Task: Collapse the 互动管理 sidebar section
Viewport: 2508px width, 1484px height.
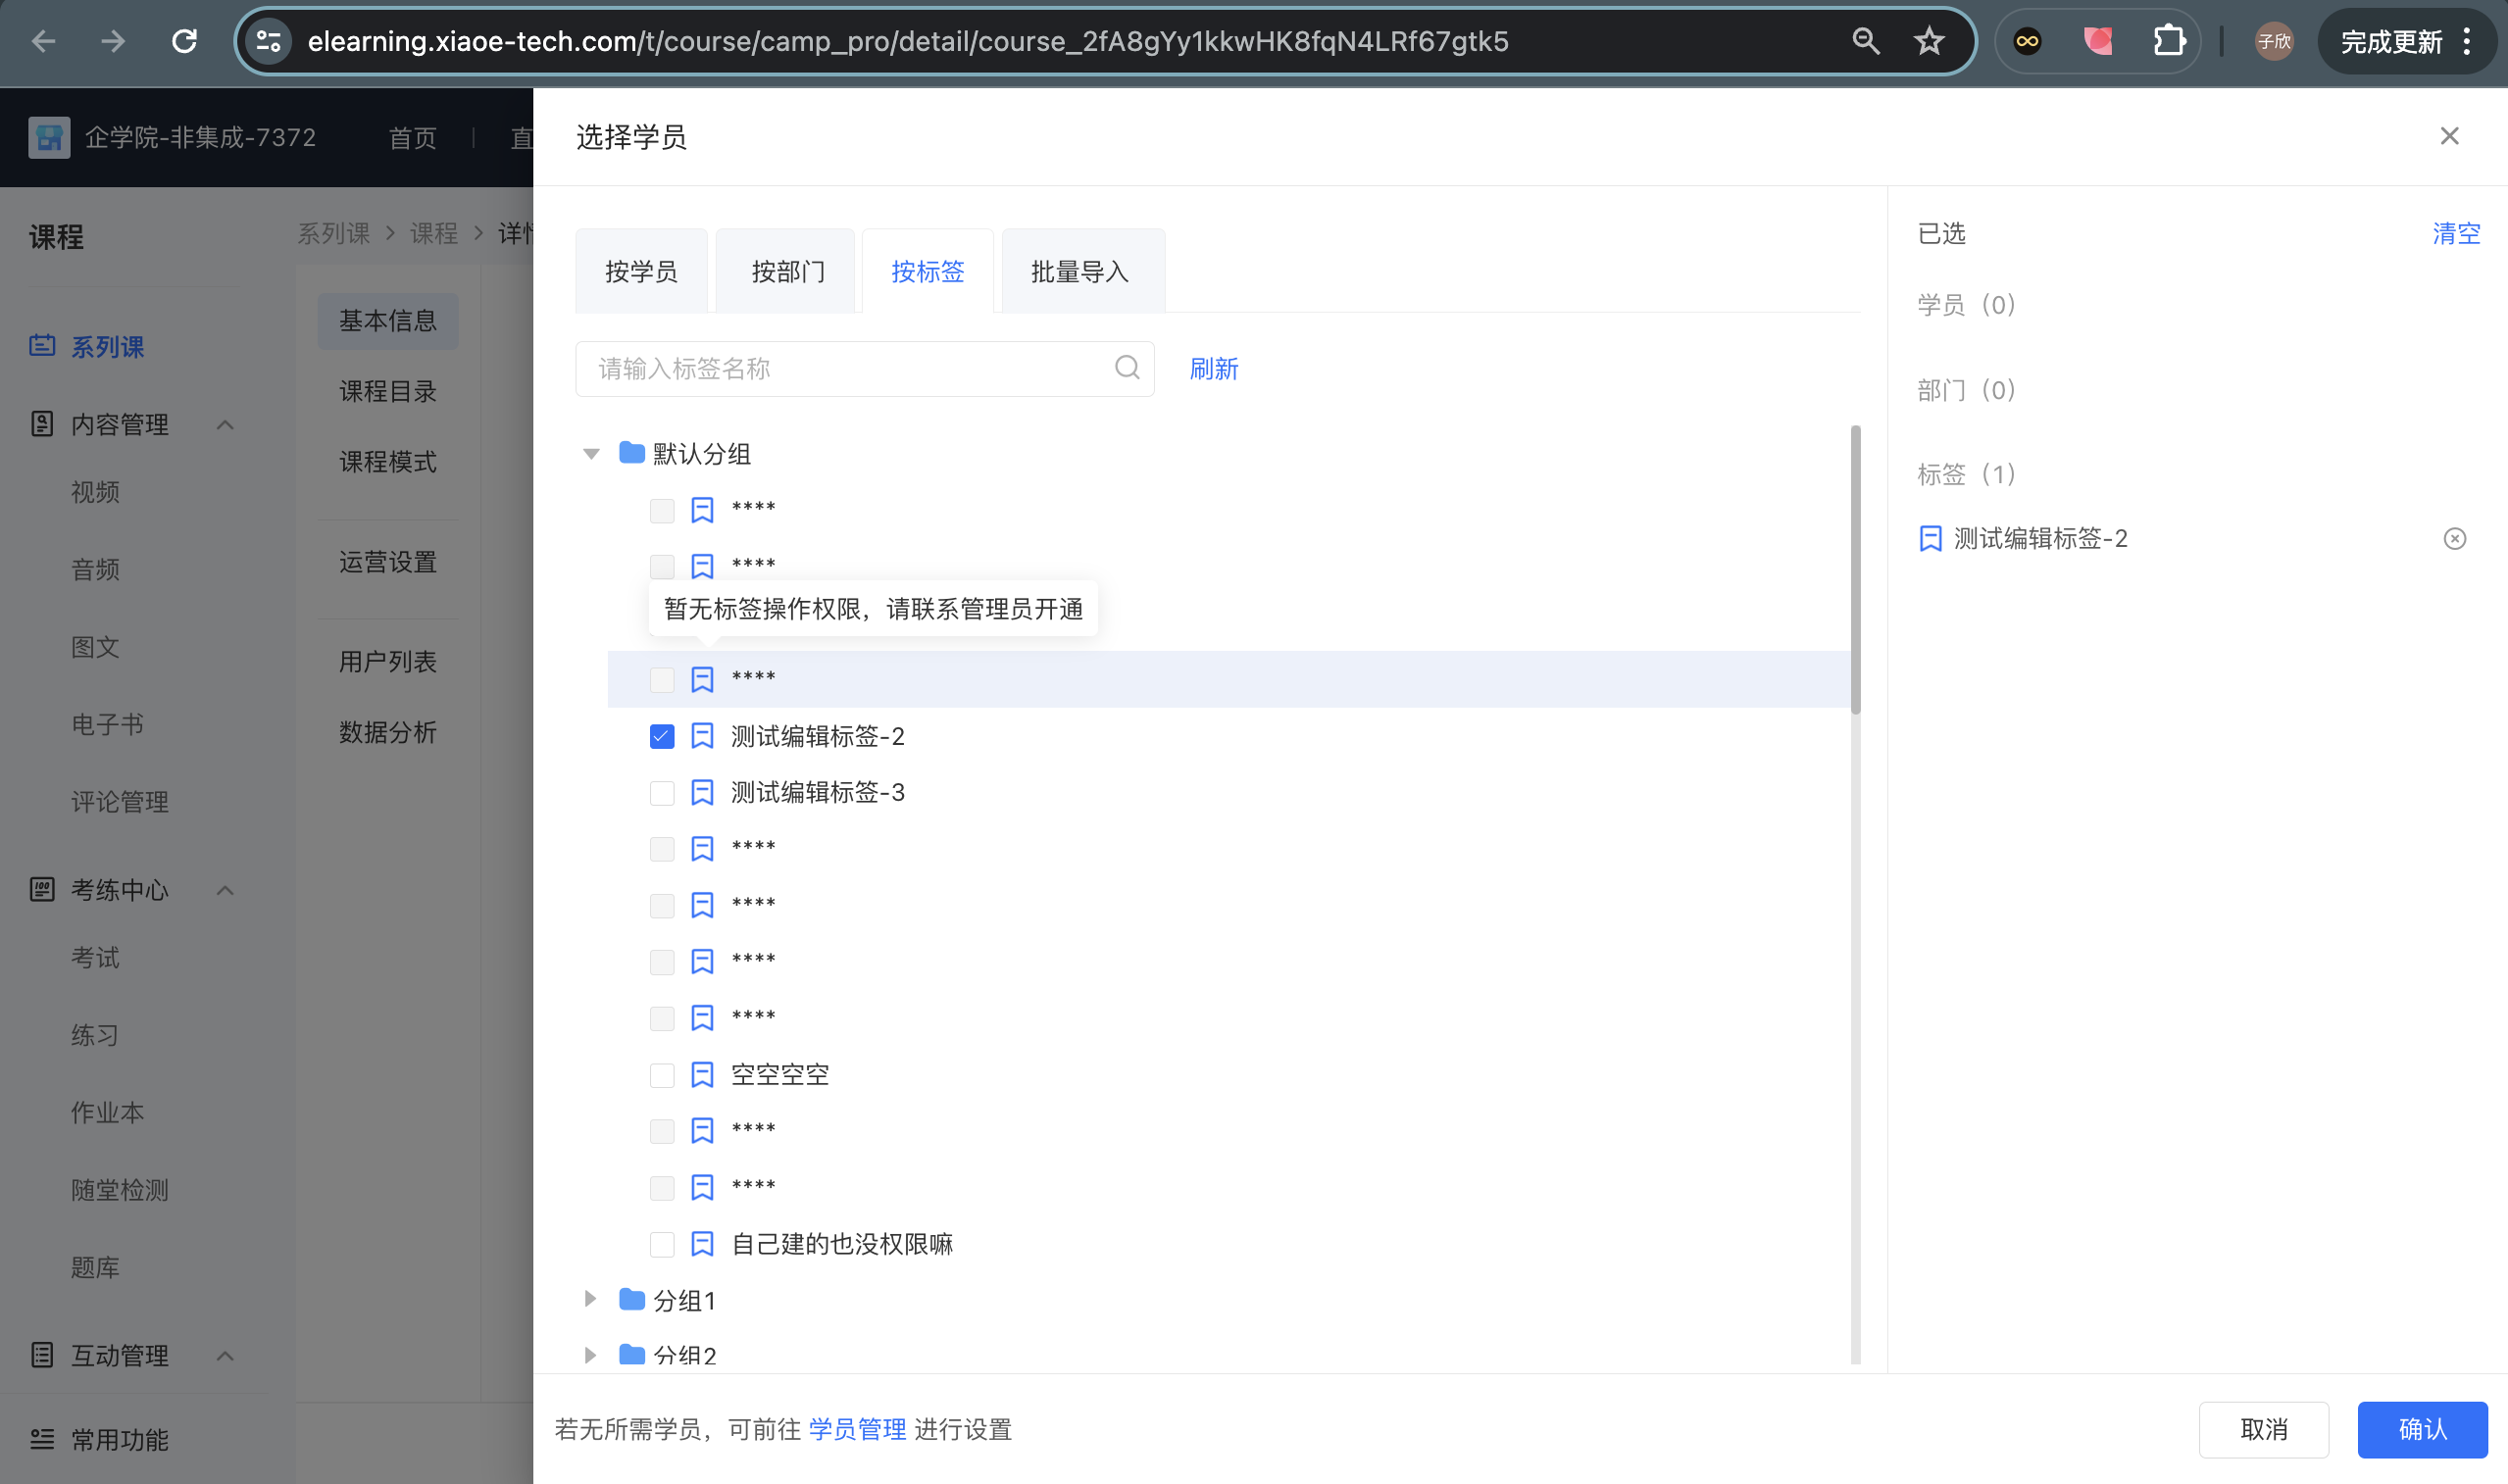Action: [225, 1356]
